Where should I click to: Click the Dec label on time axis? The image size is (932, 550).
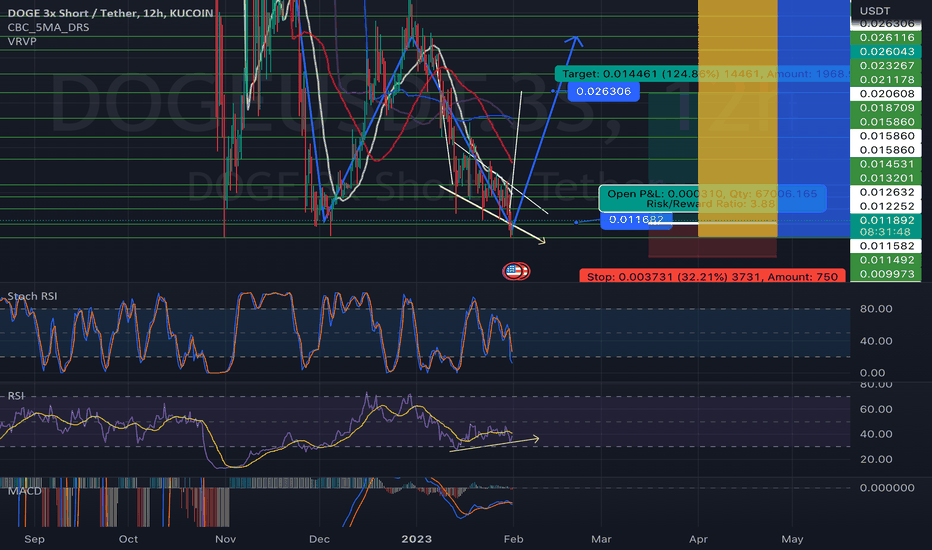pyautogui.click(x=319, y=539)
